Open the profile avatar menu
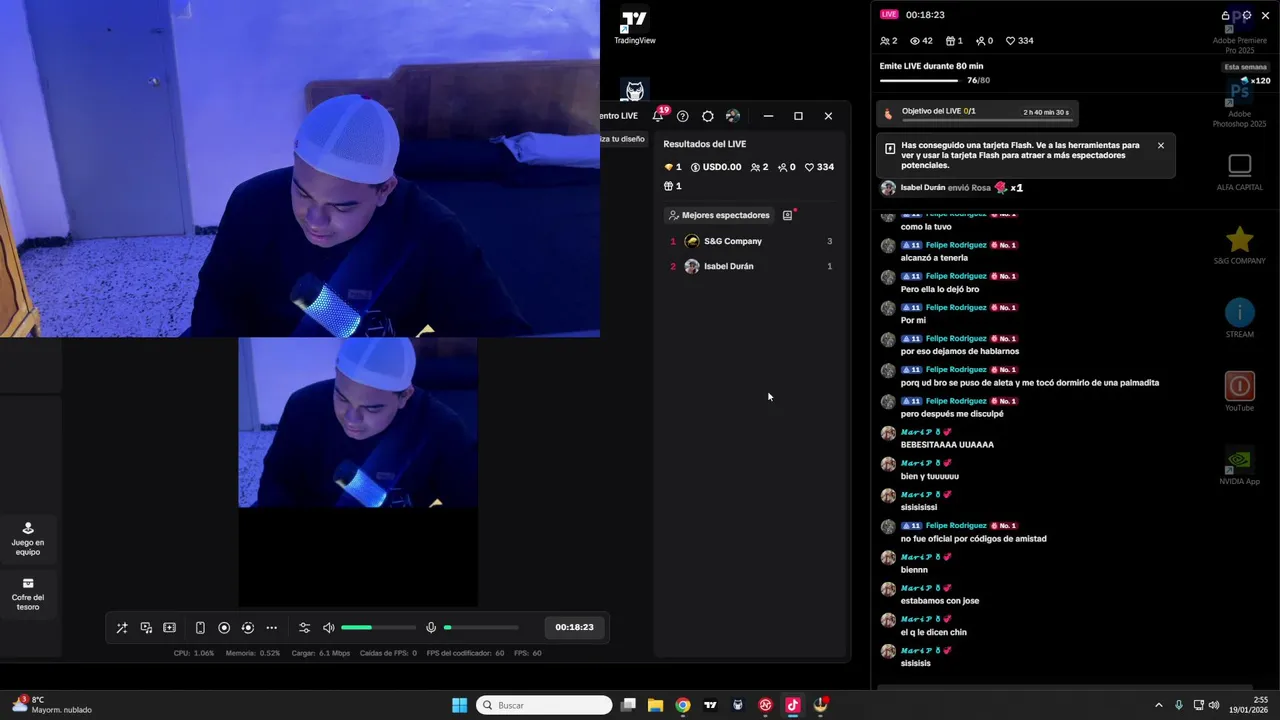Screen dimensions: 1280x720 [x=733, y=116]
